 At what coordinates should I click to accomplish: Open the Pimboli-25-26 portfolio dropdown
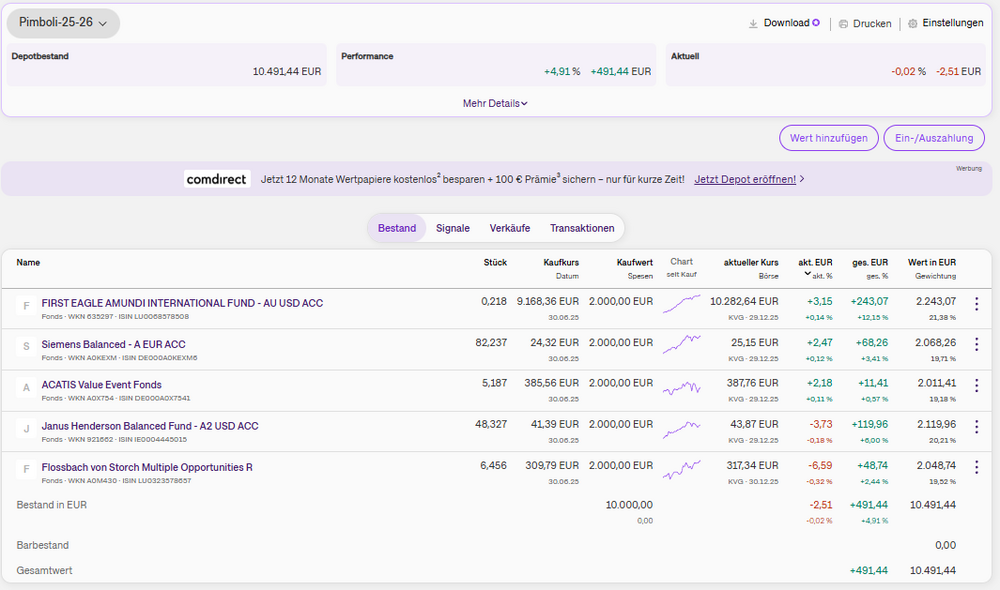pyautogui.click(x=63, y=23)
